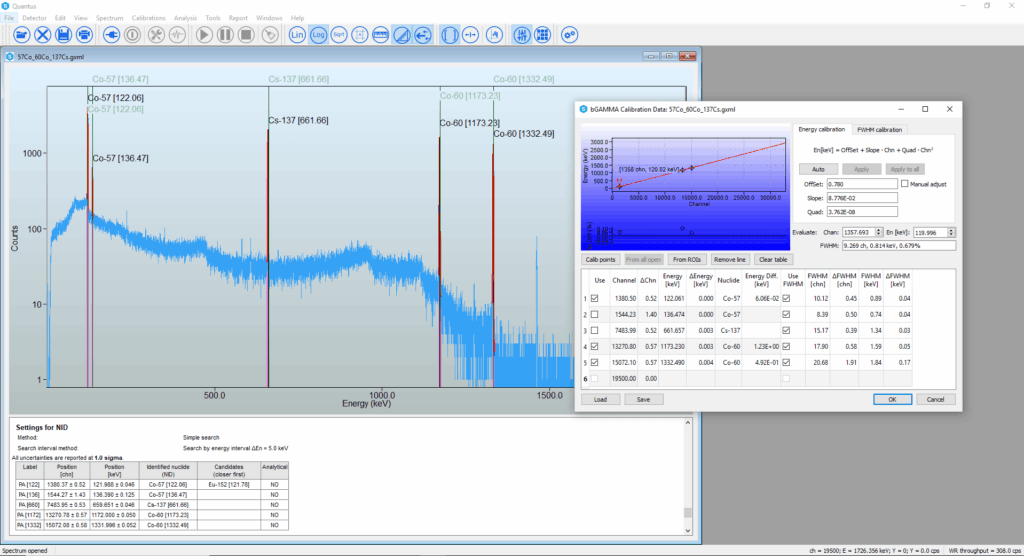Enable Use checkbox for row 2 Co-57 136.474
Image resolution: width=1024 pixels, height=556 pixels.
pyautogui.click(x=594, y=314)
